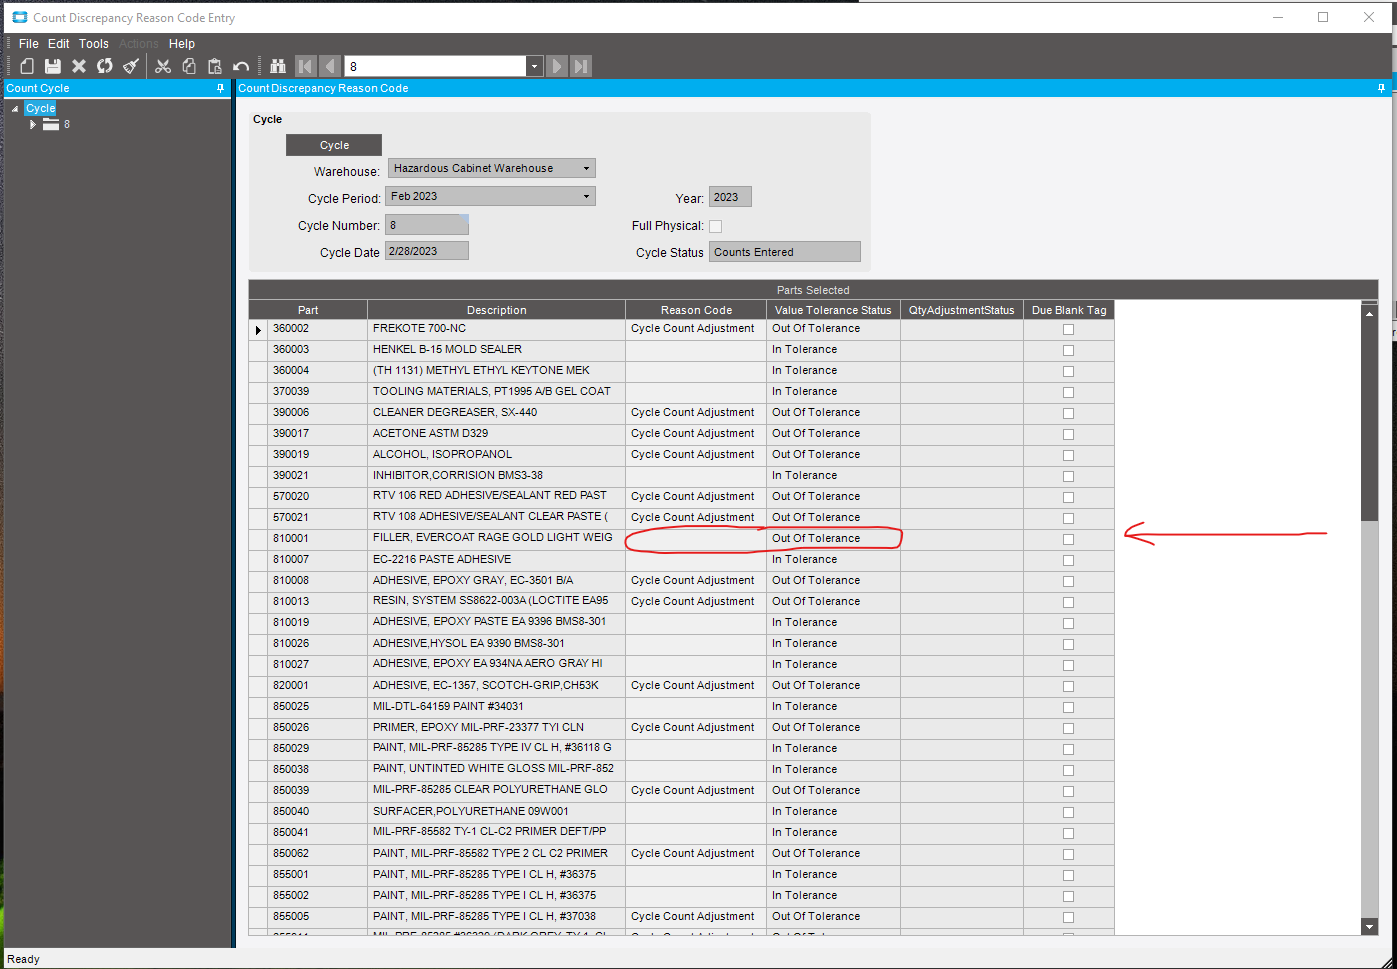
Task: Check Due Blank Tag for part 360002
Action: tap(1068, 329)
